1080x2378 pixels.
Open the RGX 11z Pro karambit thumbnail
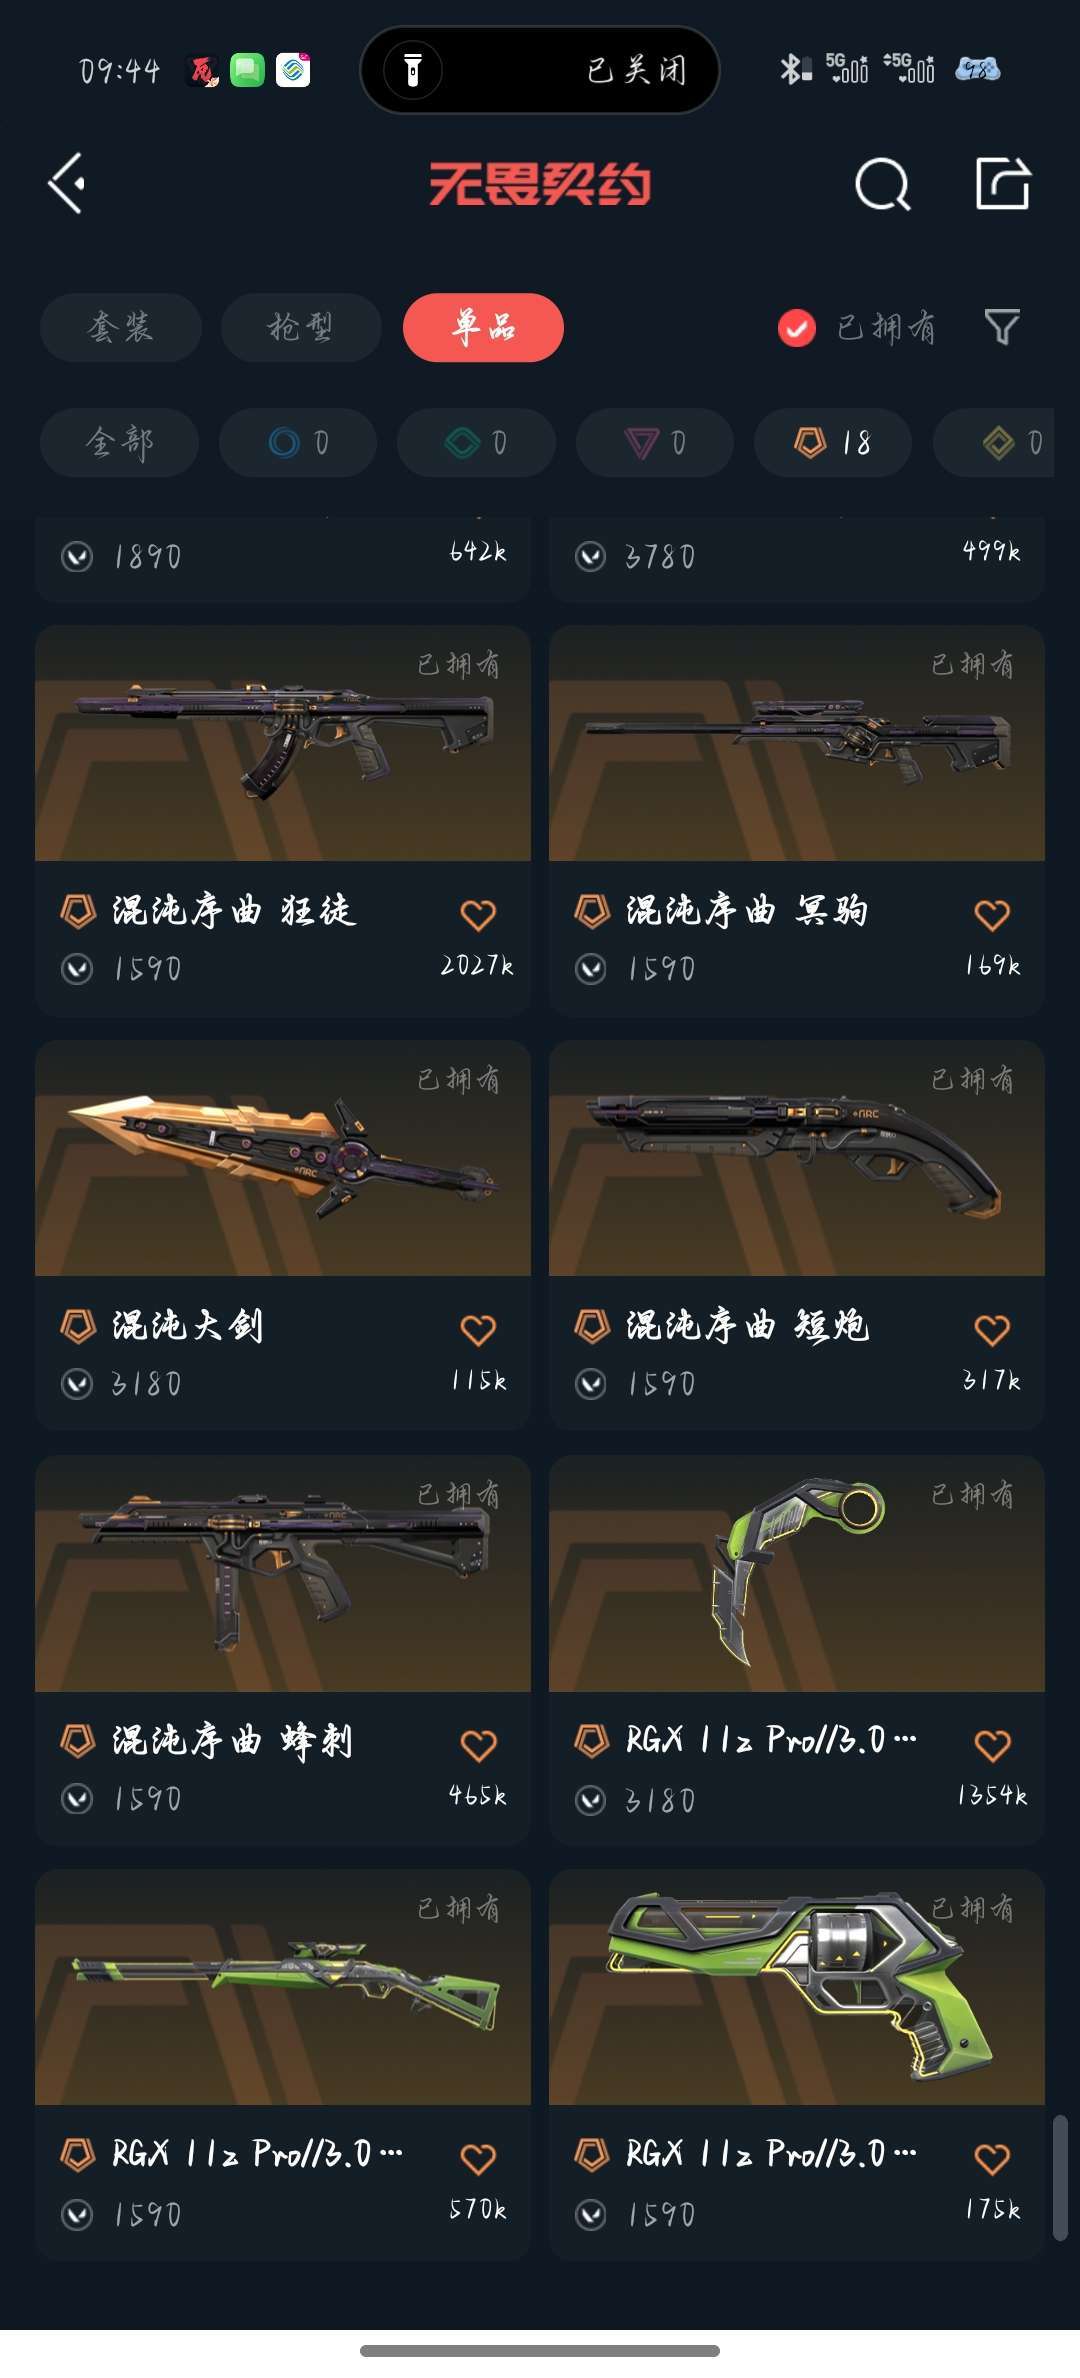[797, 1573]
